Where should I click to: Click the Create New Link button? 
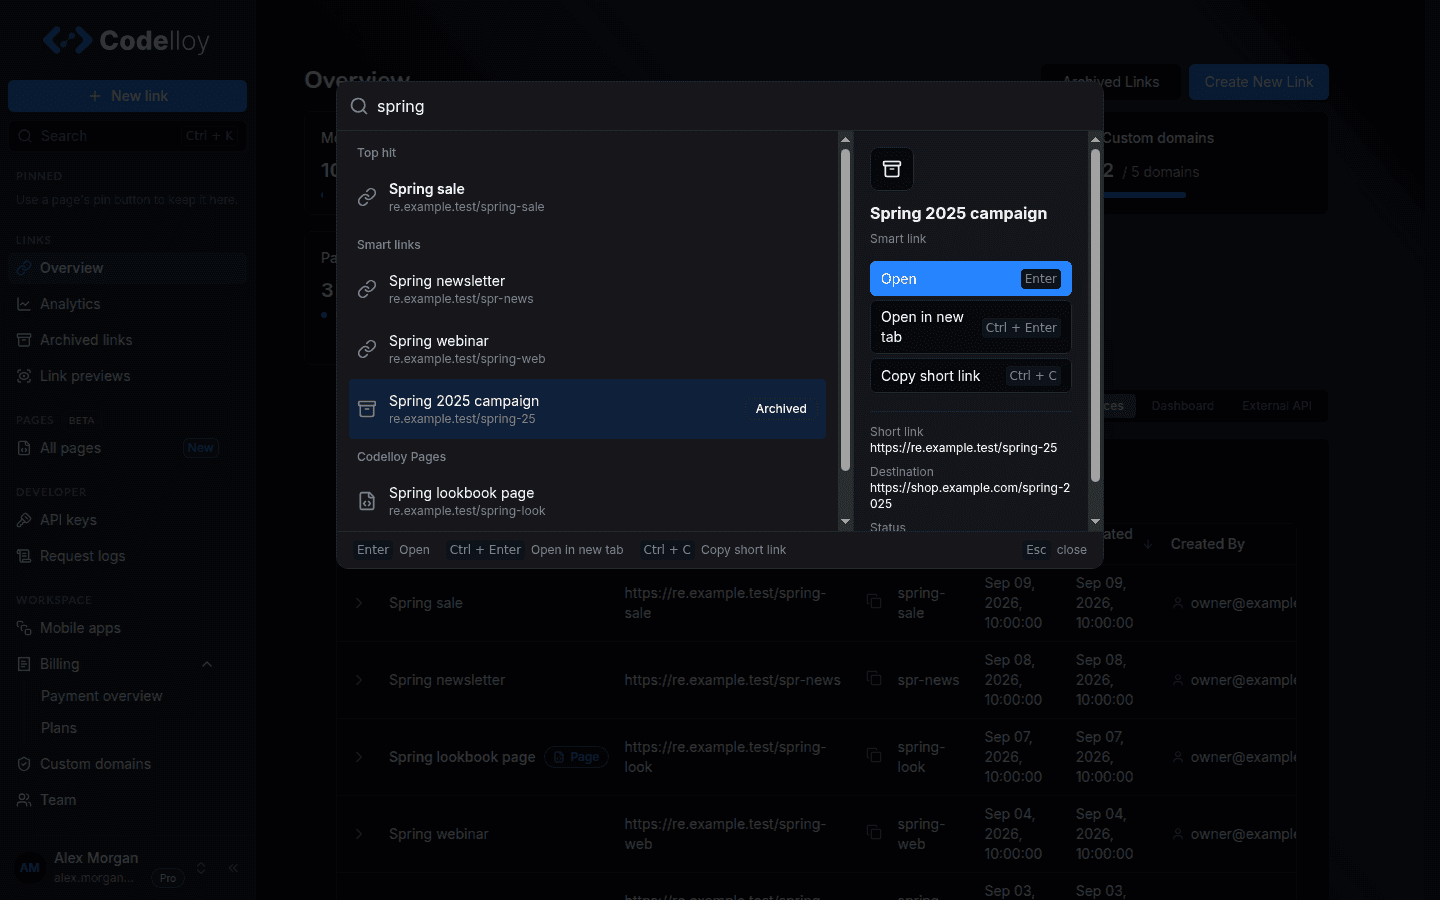coord(1259,82)
